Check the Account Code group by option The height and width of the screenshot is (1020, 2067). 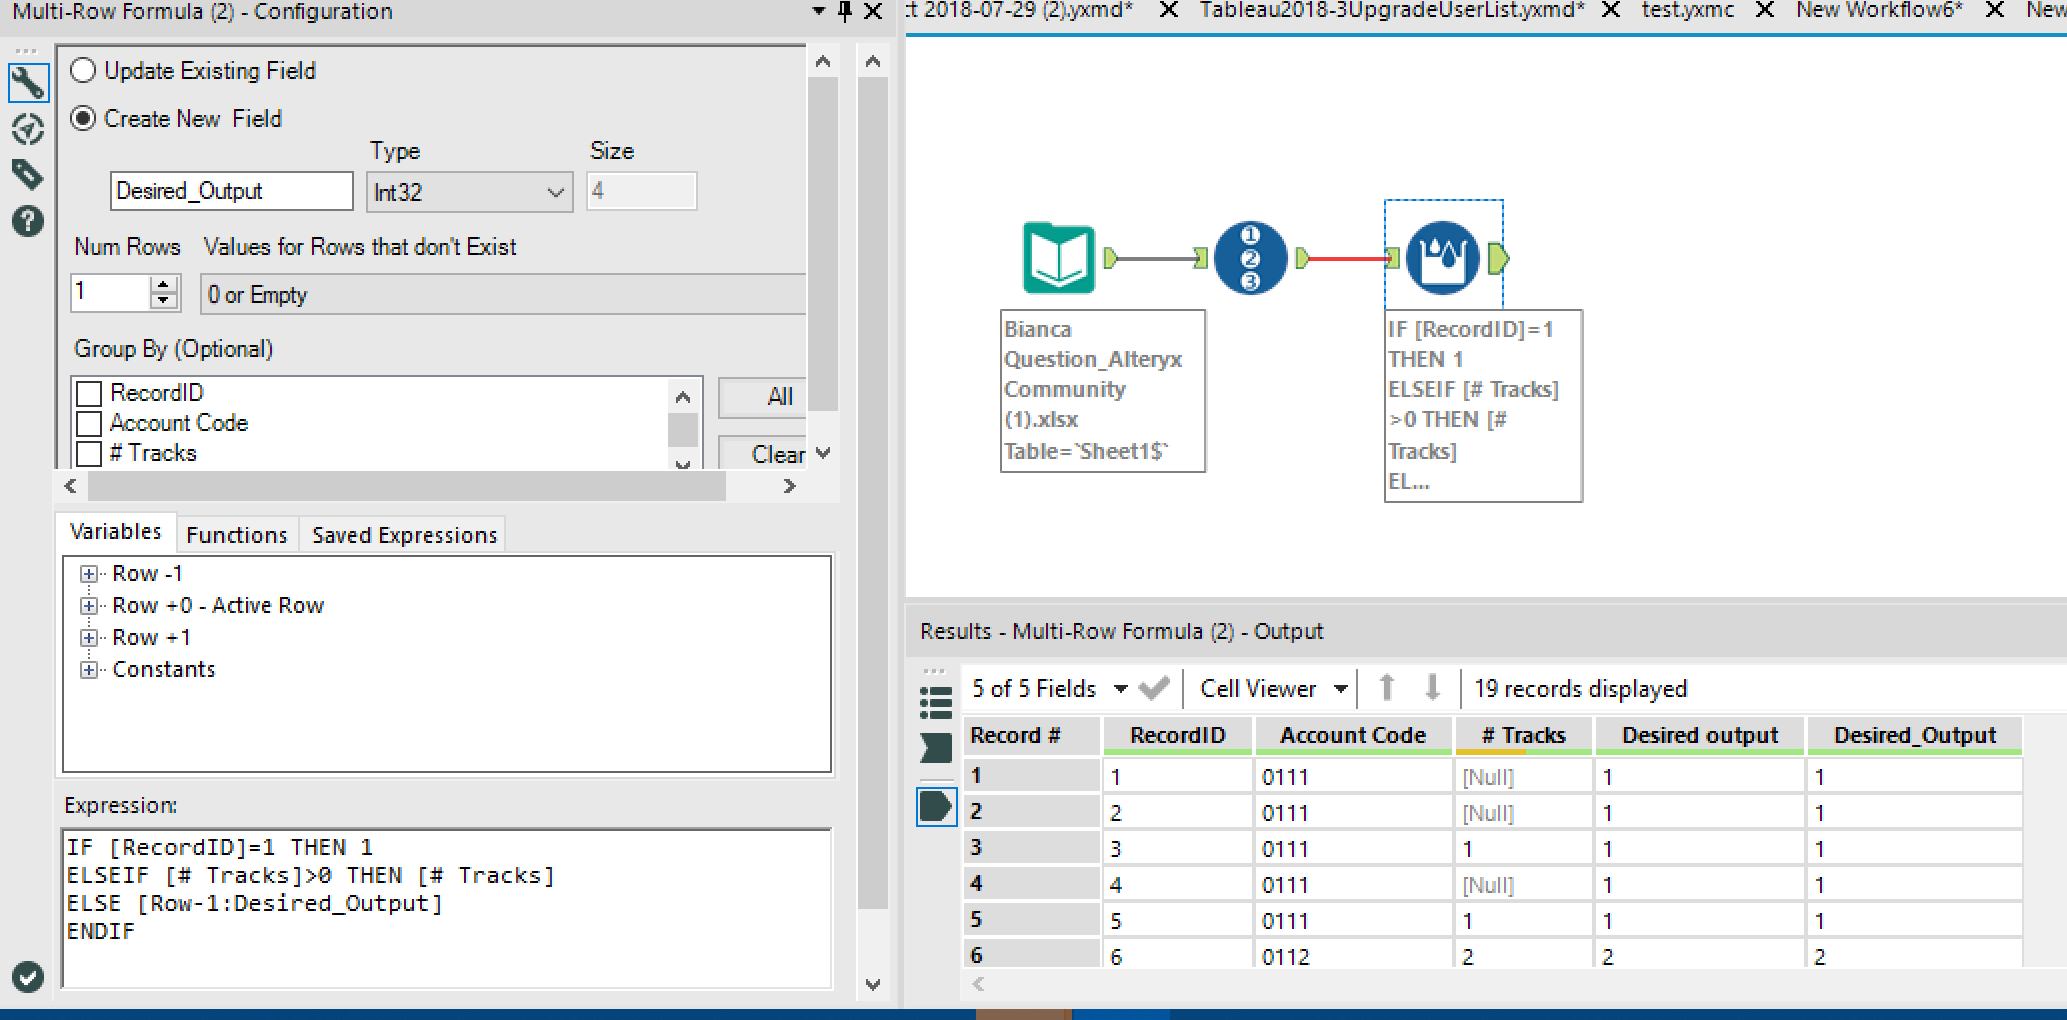point(89,422)
